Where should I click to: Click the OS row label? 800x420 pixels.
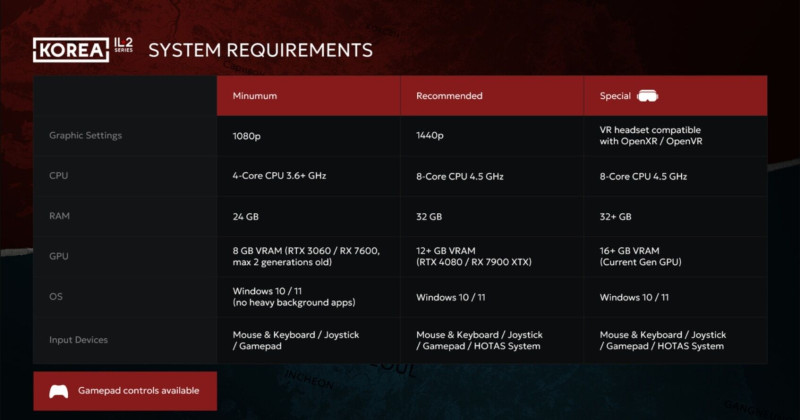pos(56,297)
